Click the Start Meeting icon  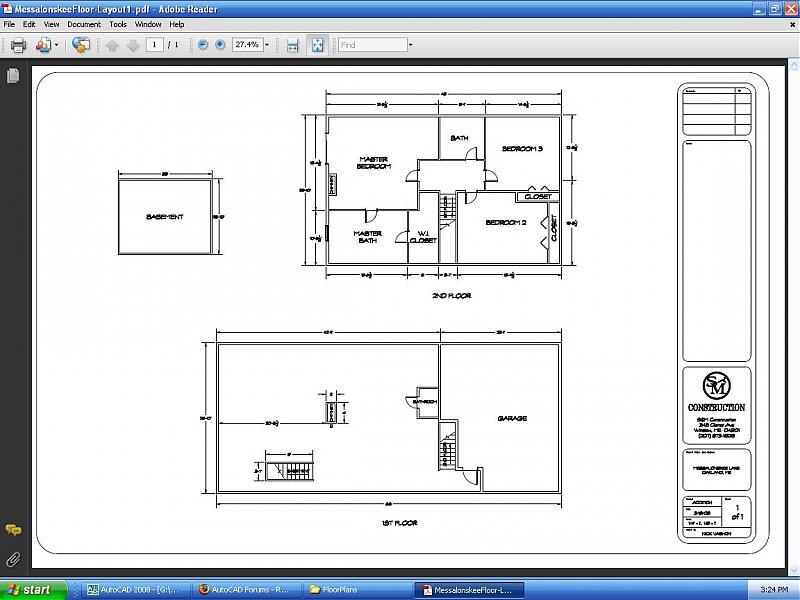point(81,45)
